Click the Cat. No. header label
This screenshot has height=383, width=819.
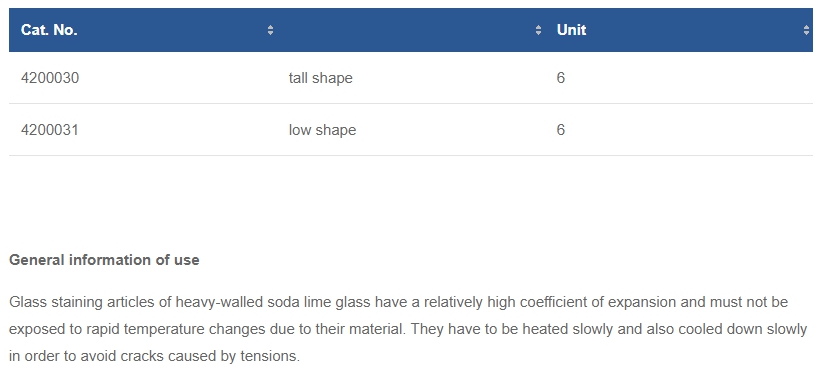[x=49, y=30]
